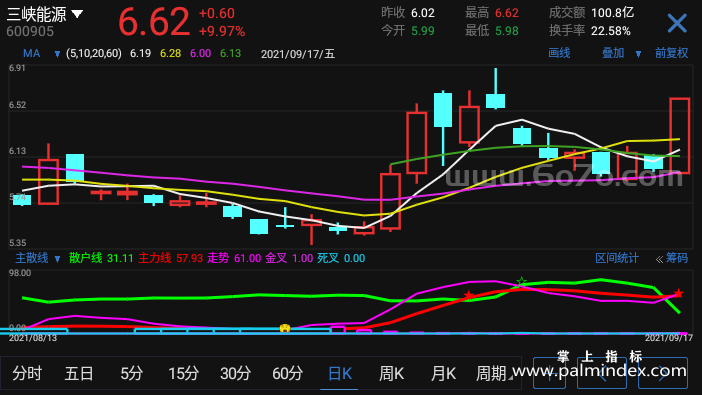Click the crosshair cursor button

pos(549,373)
